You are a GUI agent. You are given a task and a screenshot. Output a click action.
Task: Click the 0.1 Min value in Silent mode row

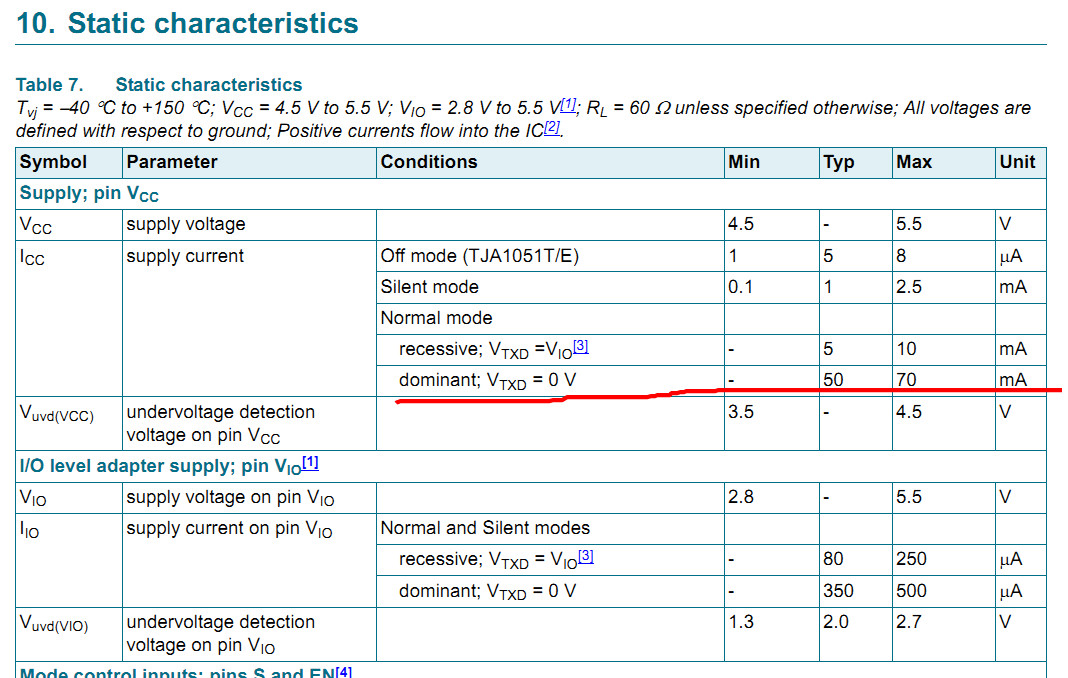(x=740, y=287)
